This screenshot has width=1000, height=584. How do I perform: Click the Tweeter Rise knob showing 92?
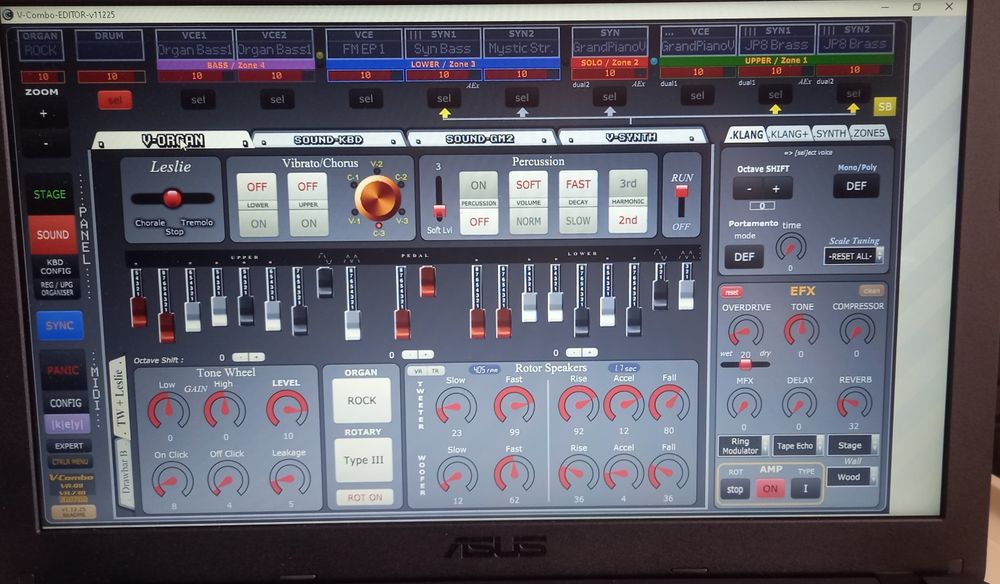click(578, 404)
